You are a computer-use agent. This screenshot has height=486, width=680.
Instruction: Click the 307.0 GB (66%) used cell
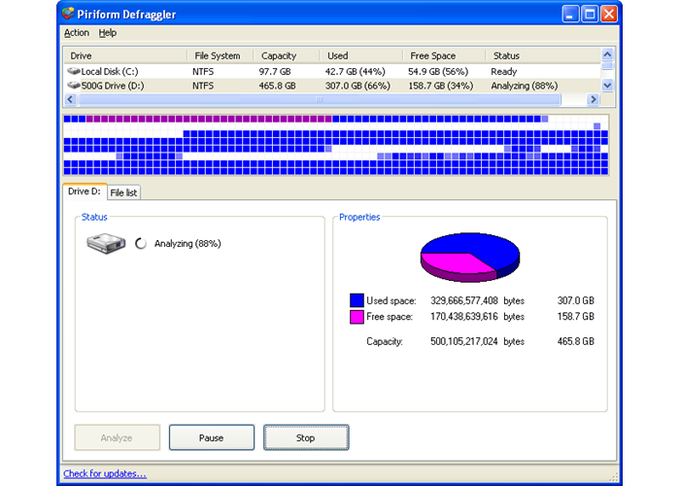coord(358,86)
